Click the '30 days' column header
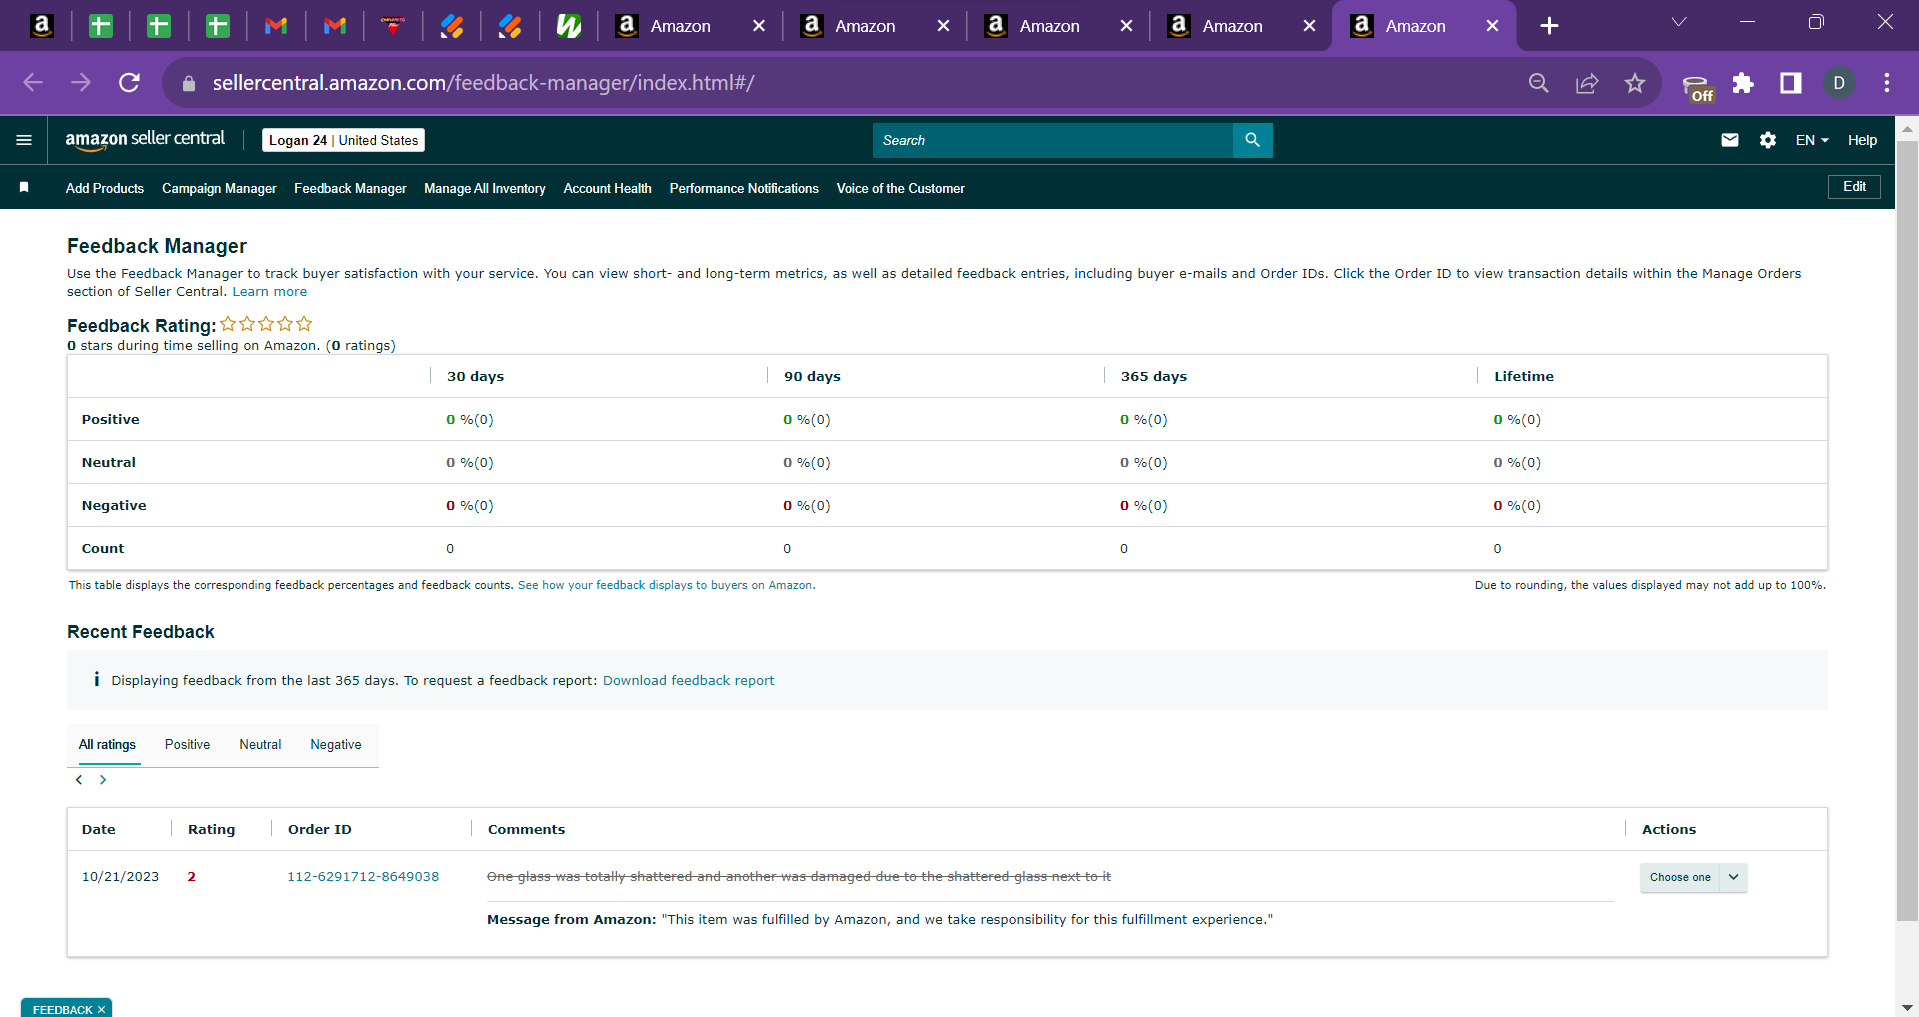This screenshot has width=1919, height=1017. pos(475,377)
